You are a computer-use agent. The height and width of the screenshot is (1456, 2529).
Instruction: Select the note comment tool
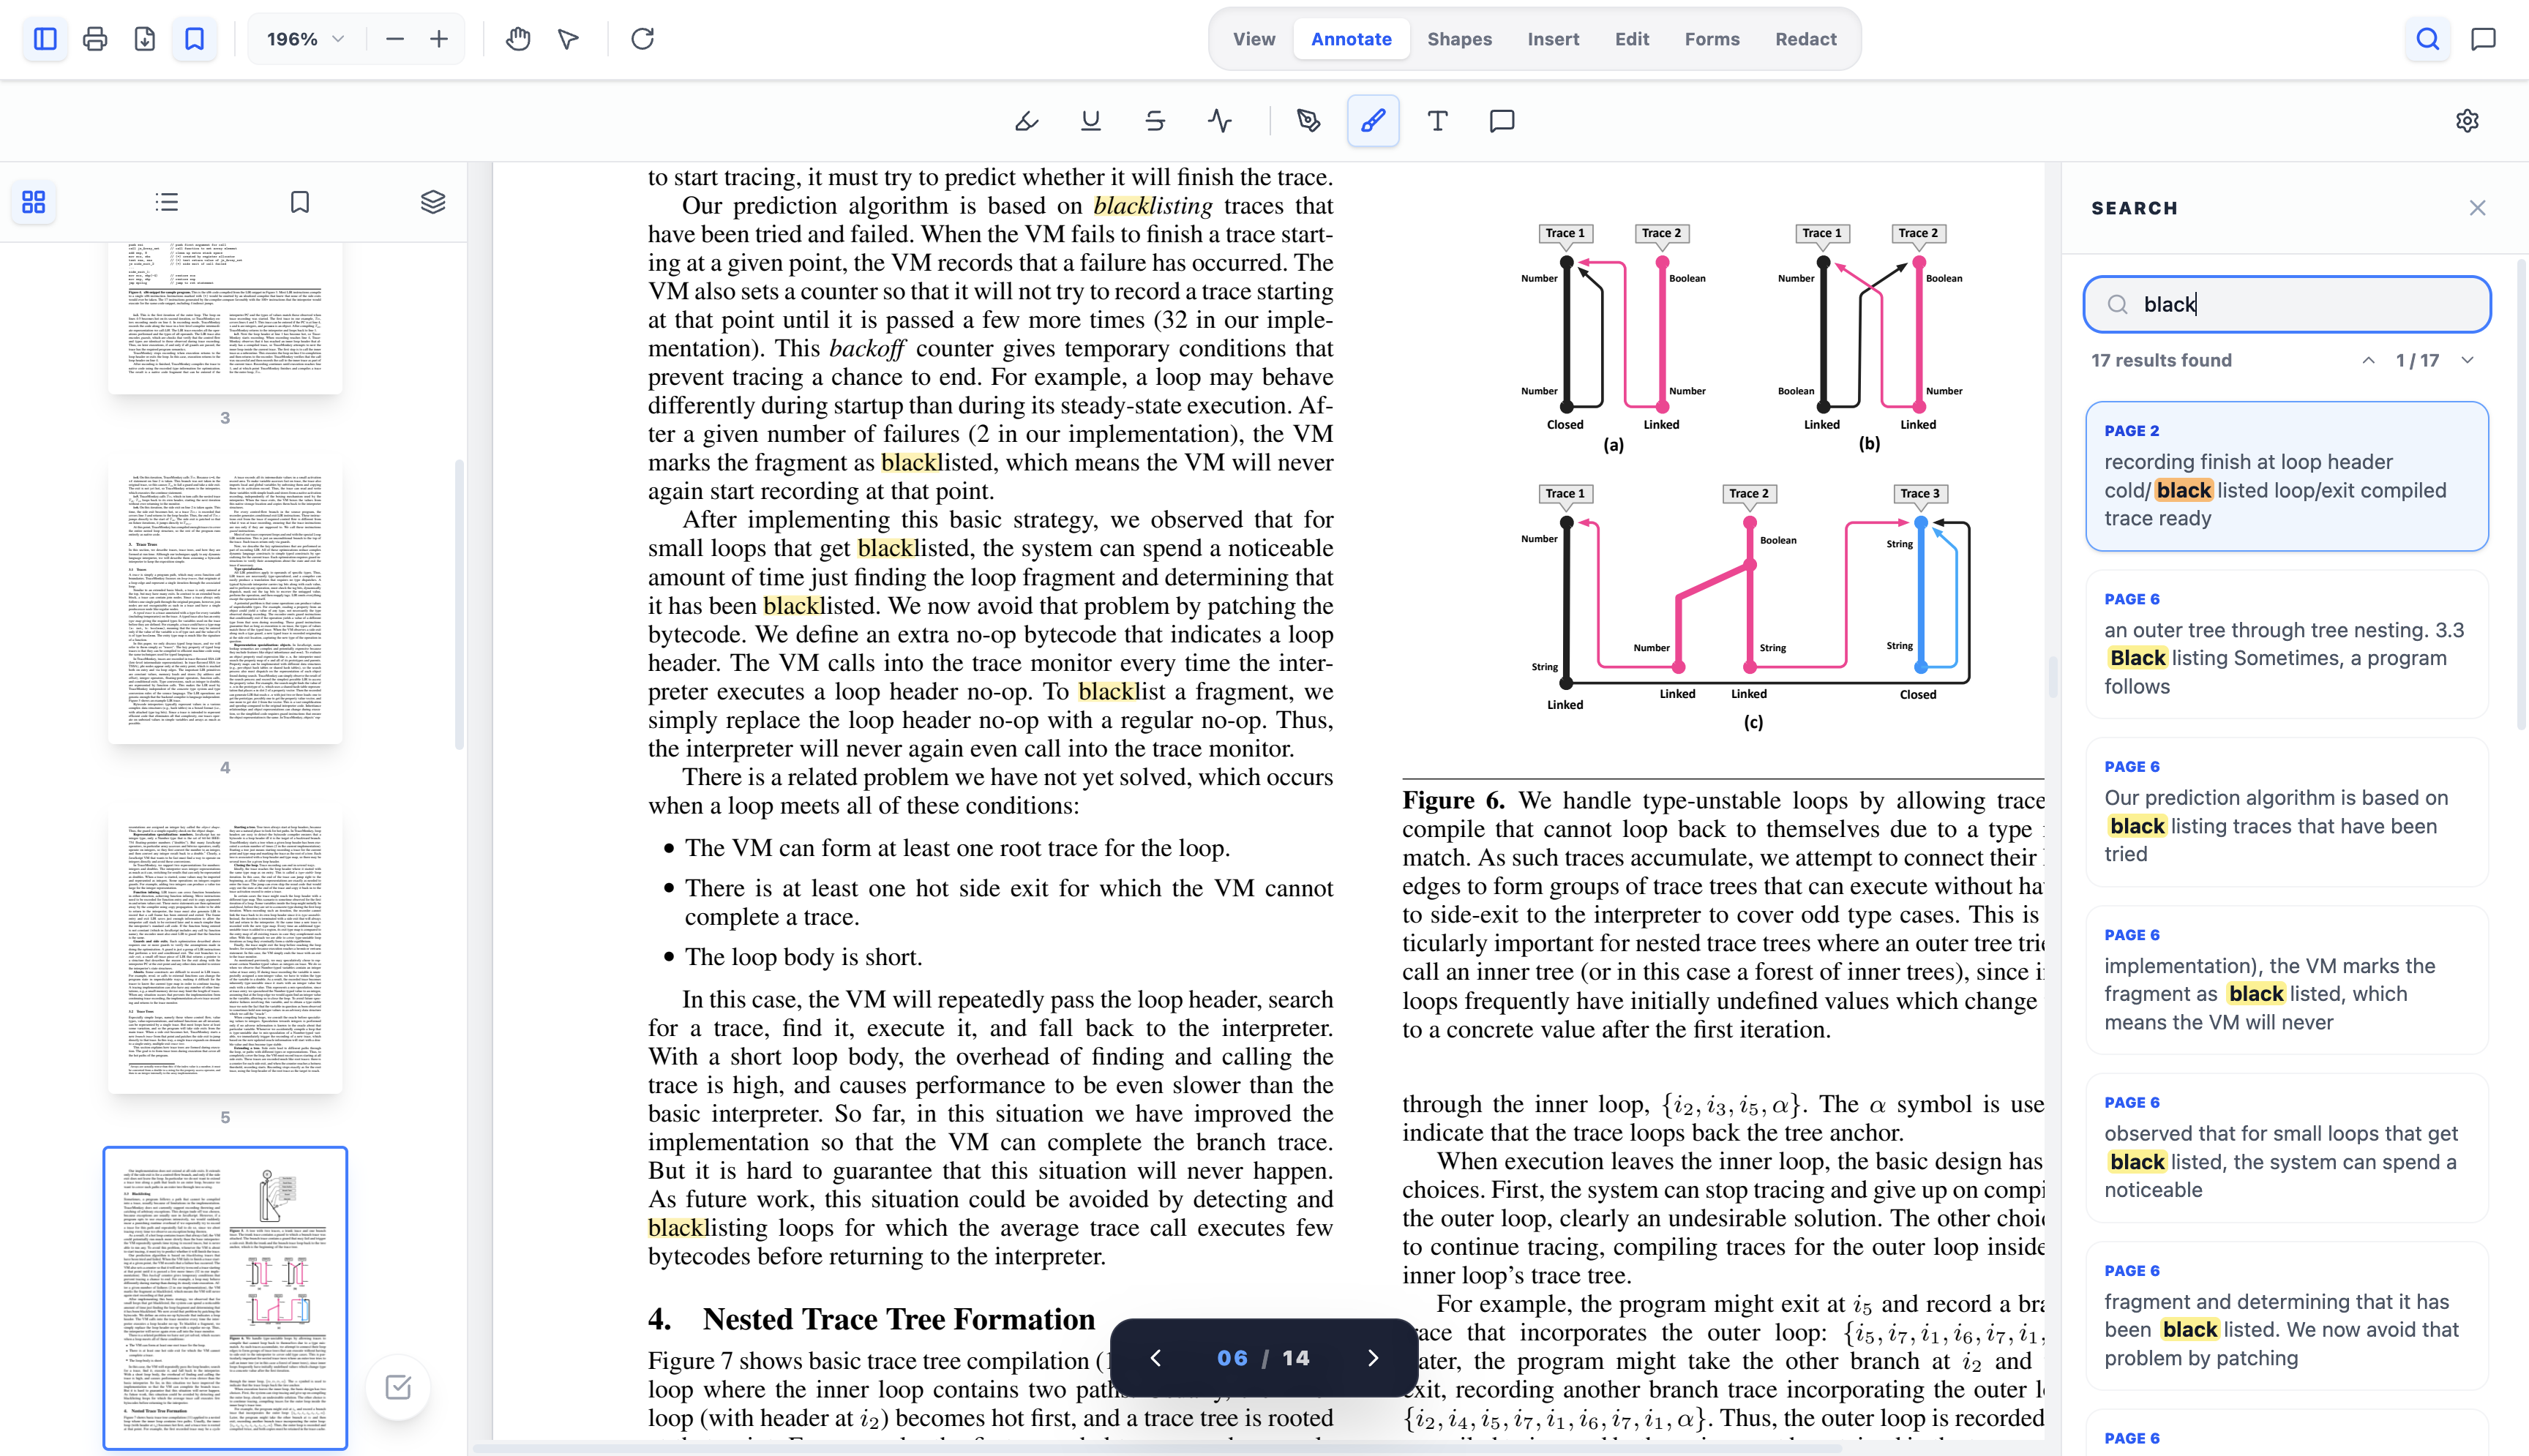pos(1502,121)
